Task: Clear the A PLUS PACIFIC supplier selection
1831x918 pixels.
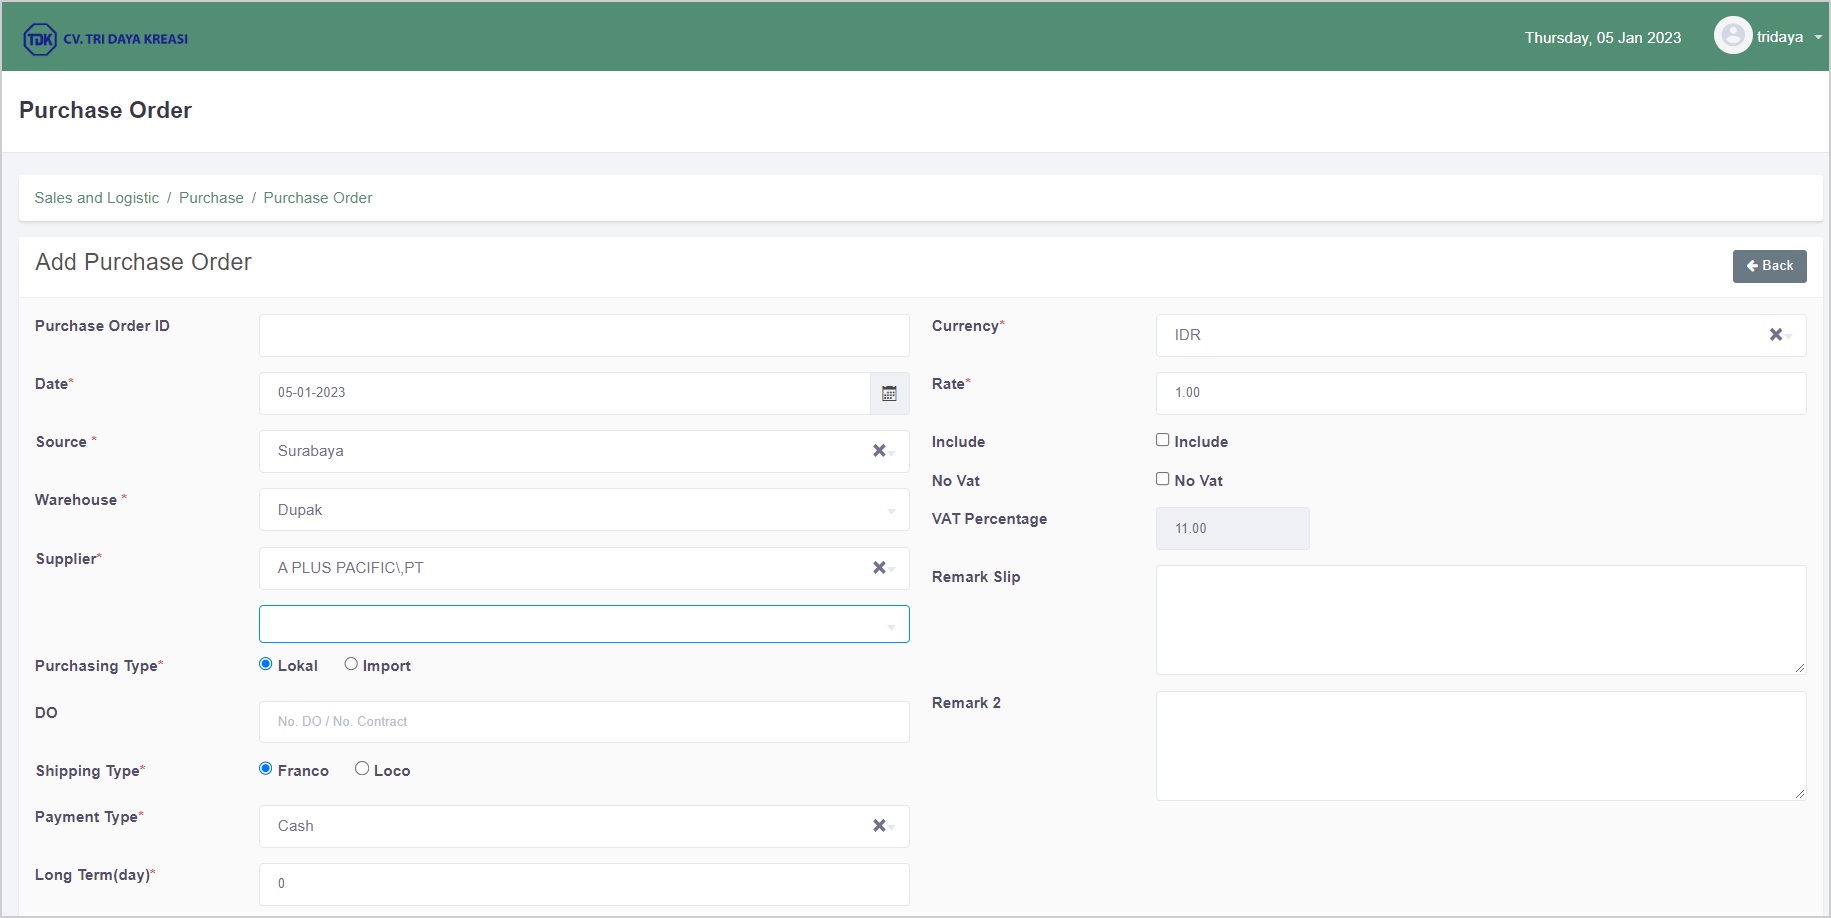Action: 878,568
